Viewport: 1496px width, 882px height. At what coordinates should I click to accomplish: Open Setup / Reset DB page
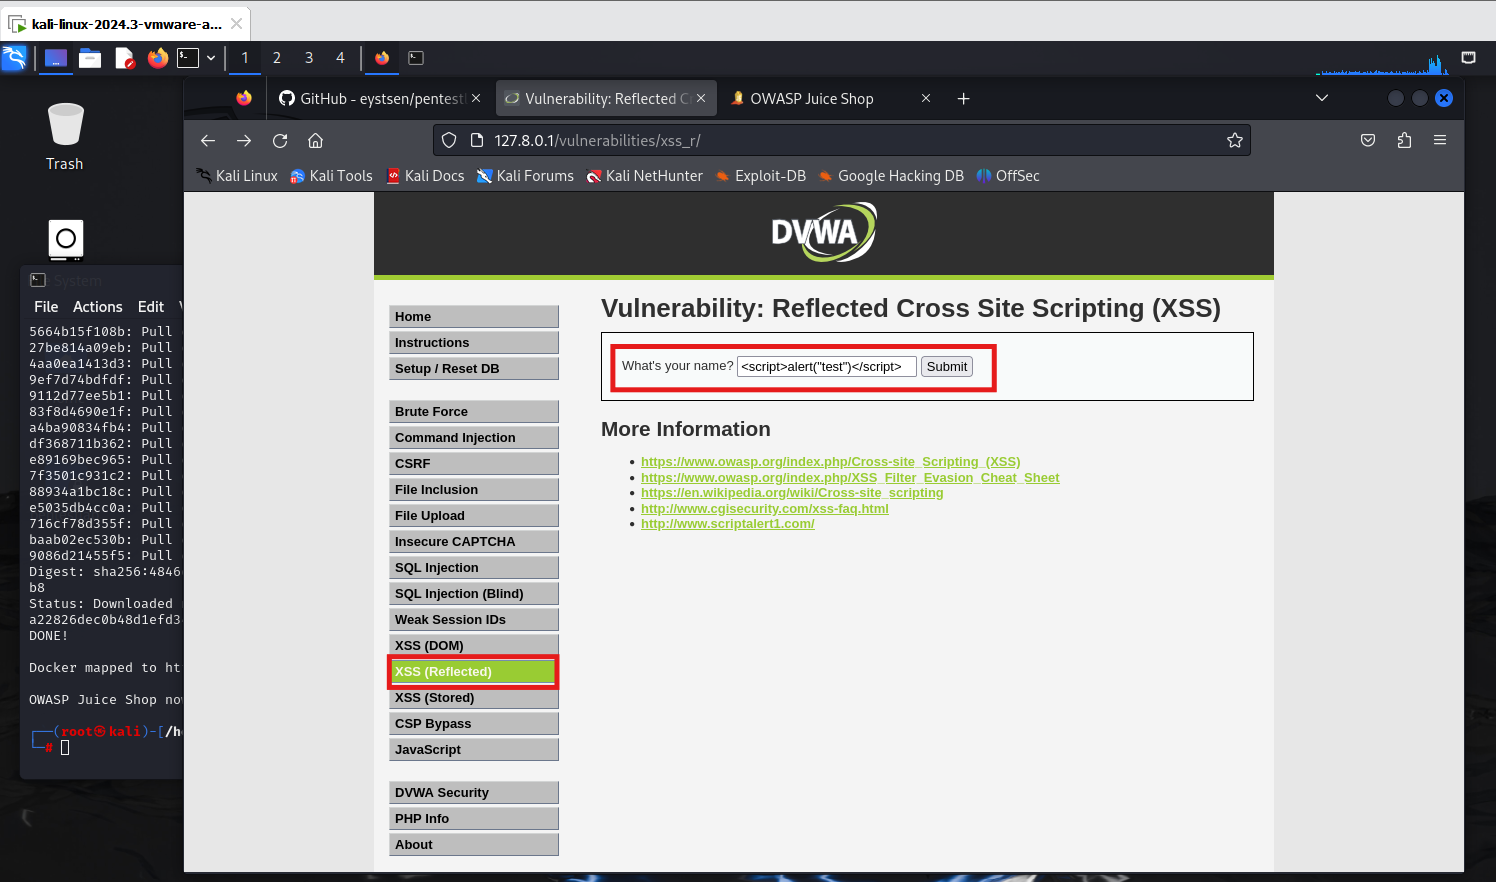(x=473, y=368)
